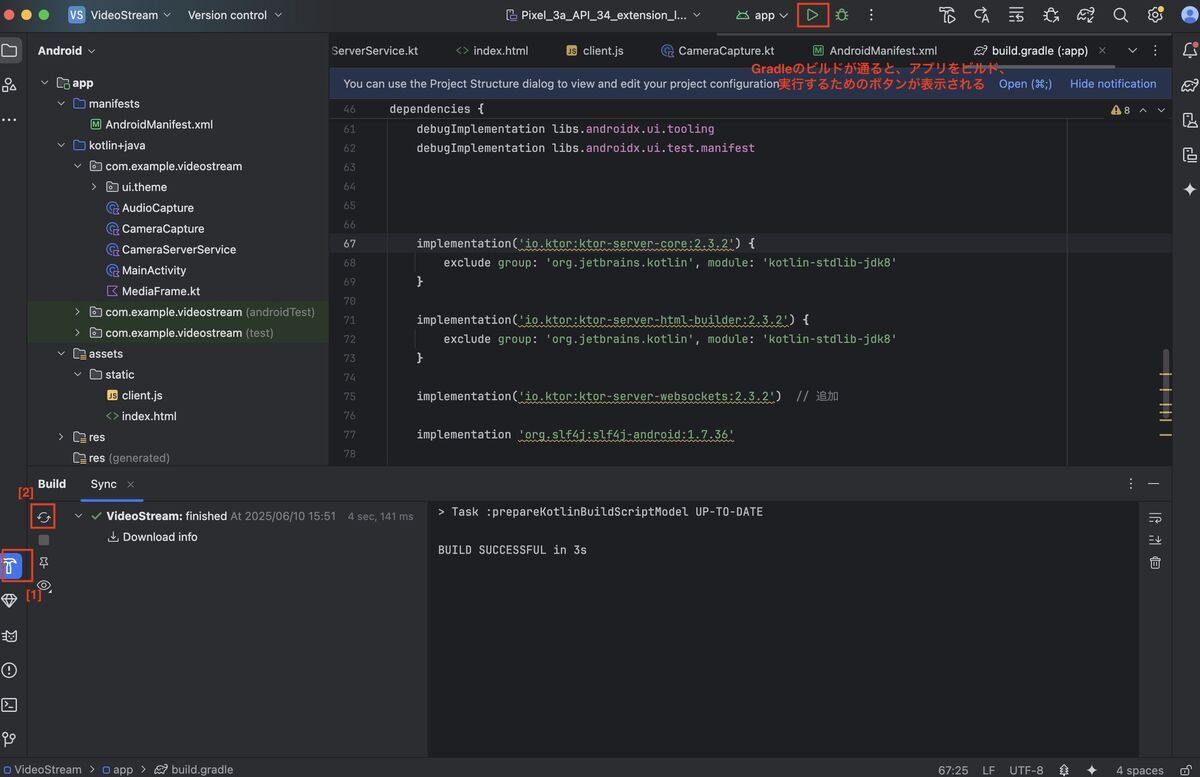Collapse the manifests folder
Screen dimensions: 1200x777
point(61,104)
